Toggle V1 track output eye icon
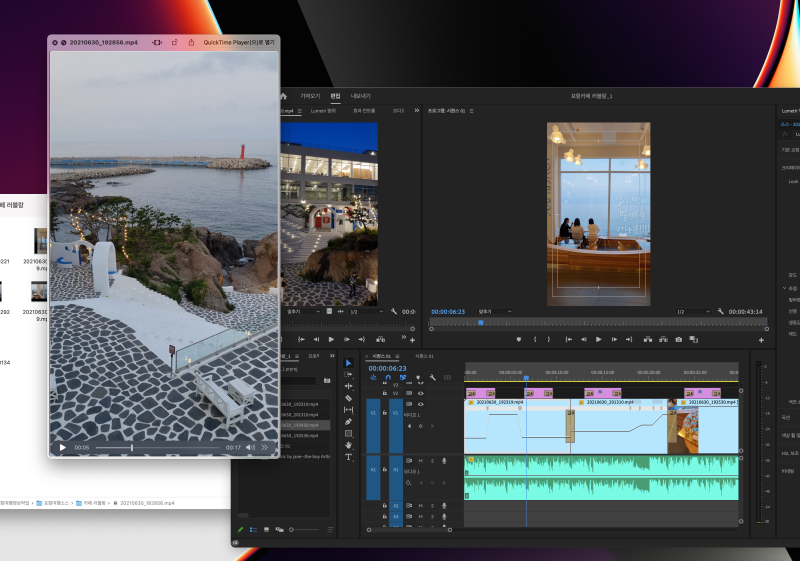 pos(420,404)
